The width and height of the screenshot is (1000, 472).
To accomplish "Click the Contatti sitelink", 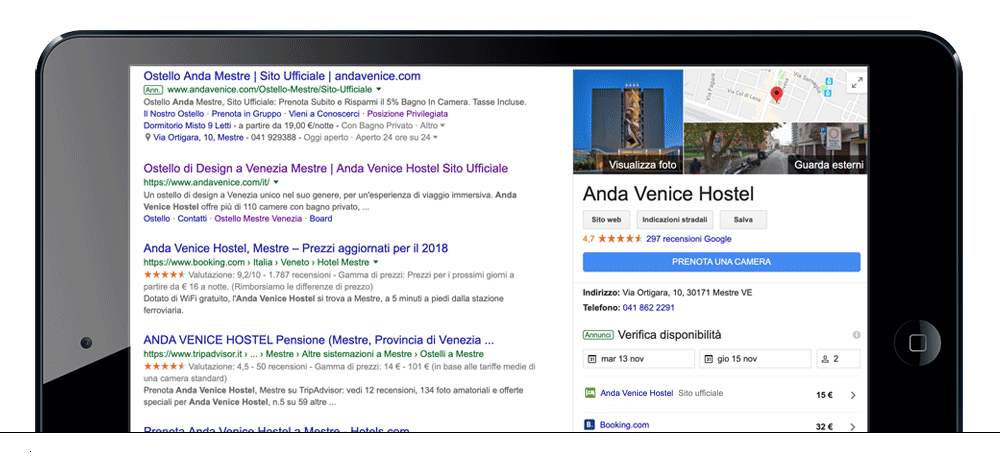I will (x=192, y=218).
